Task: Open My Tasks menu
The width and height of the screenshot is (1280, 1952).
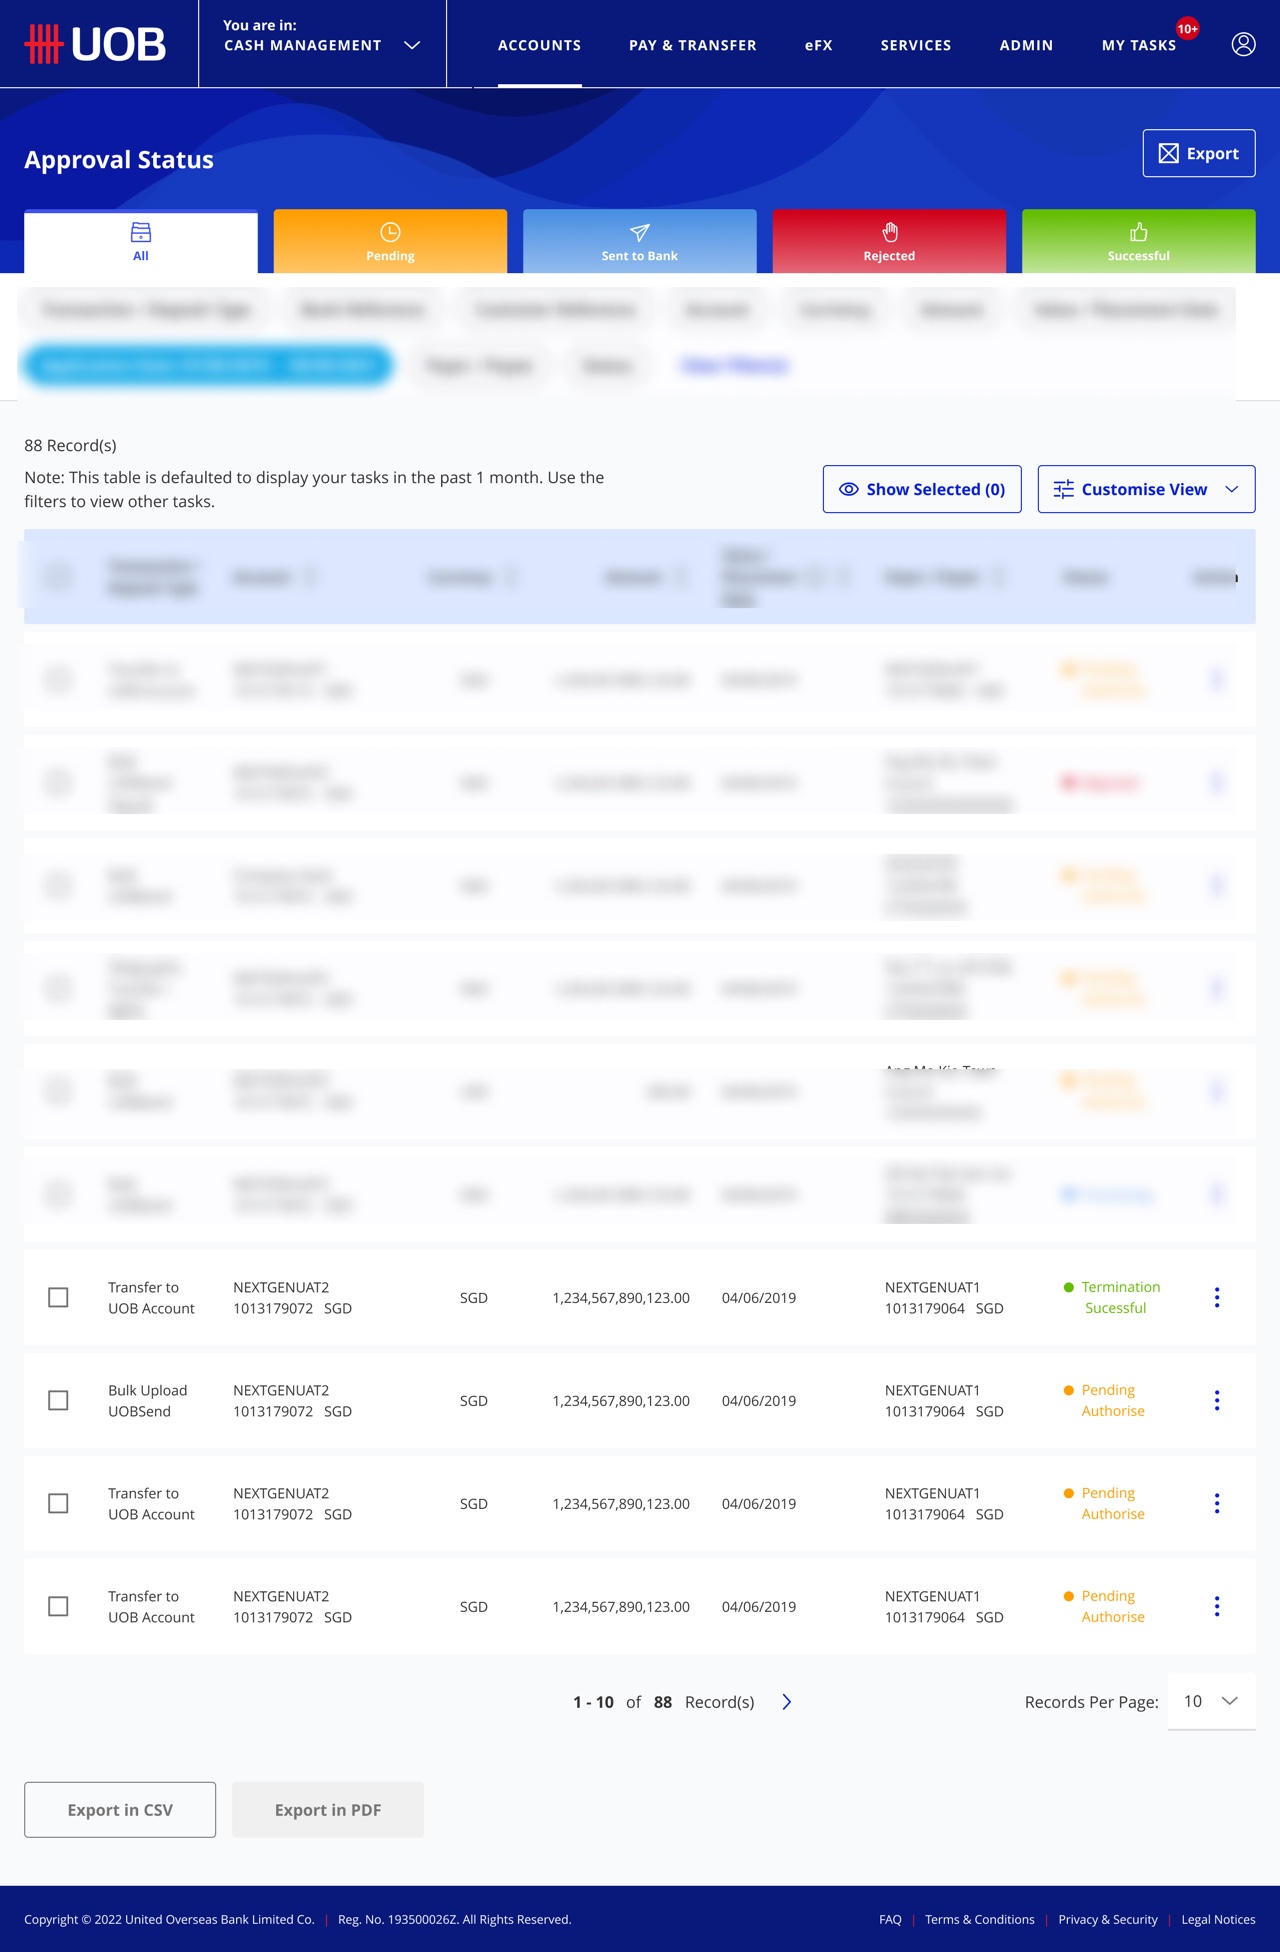Action: [1139, 45]
